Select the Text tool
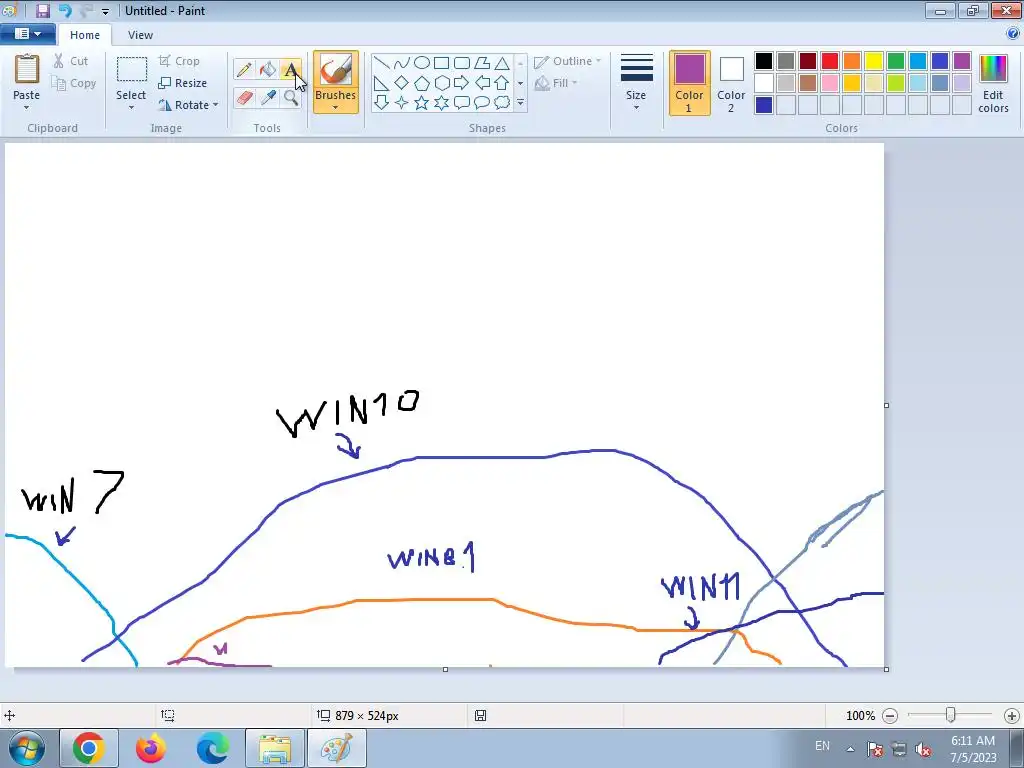The image size is (1024, 768). point(291,69)
